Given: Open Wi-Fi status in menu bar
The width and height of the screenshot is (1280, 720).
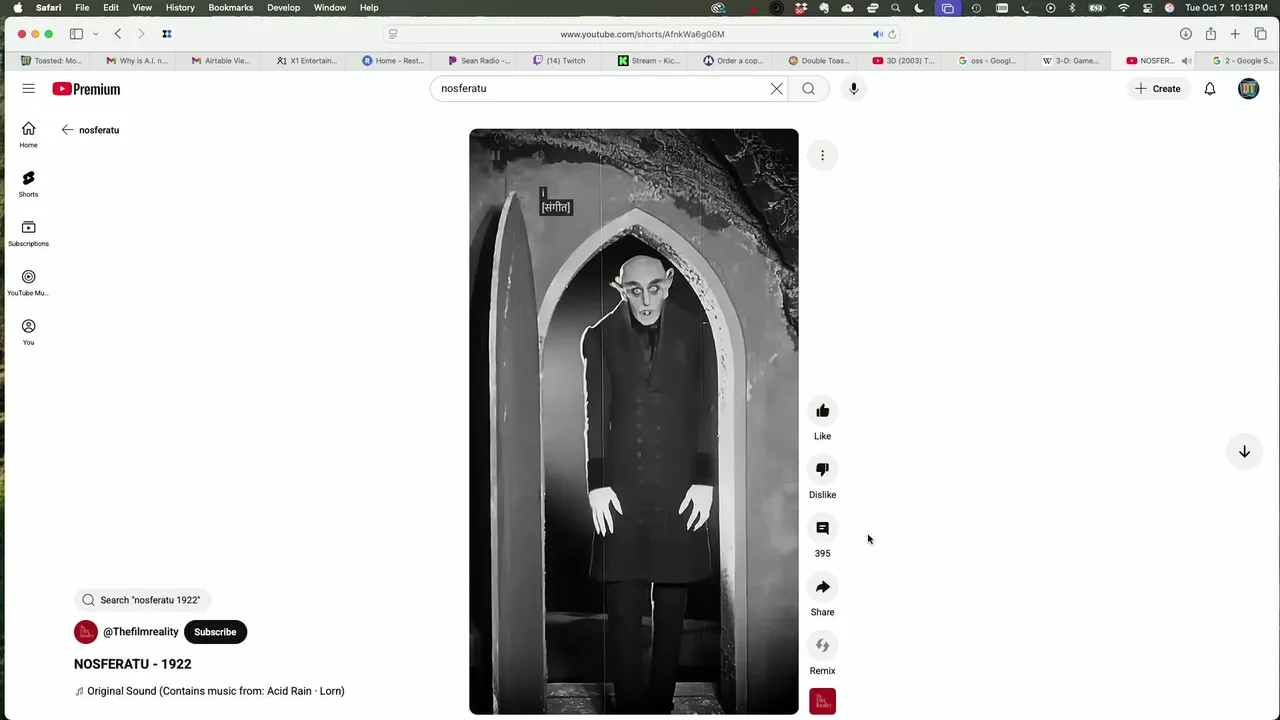Looking at the screenshot, I should click(x=1123, y=8).
